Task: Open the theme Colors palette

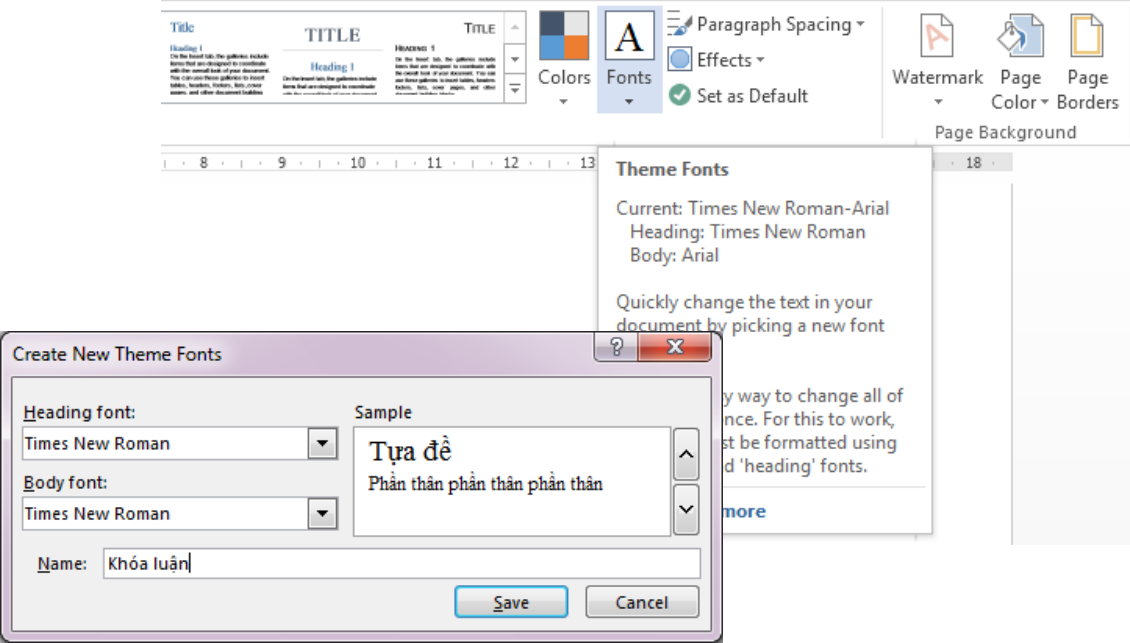Action: point(564,59)
